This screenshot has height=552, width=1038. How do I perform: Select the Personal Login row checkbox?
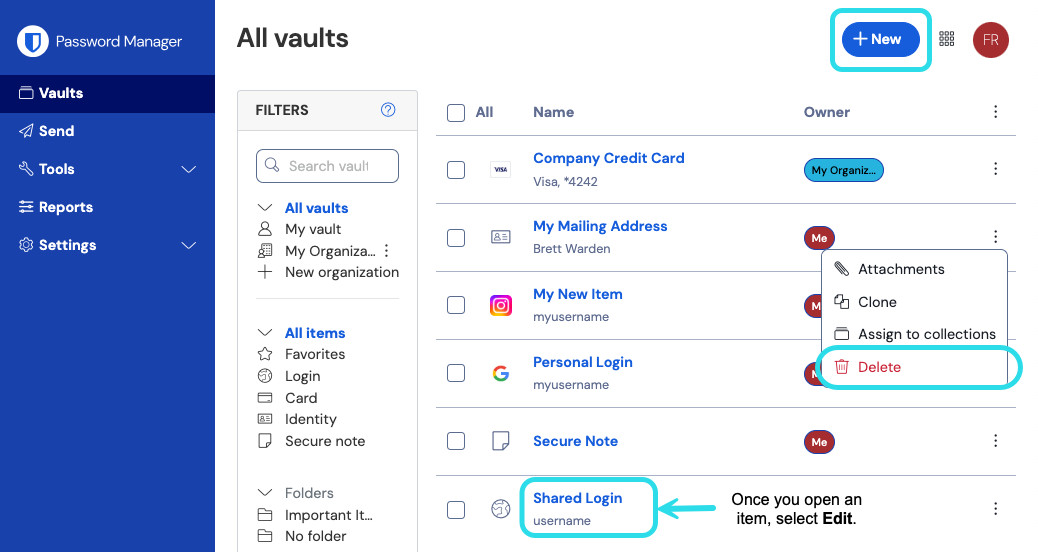[x=456, y=373]
